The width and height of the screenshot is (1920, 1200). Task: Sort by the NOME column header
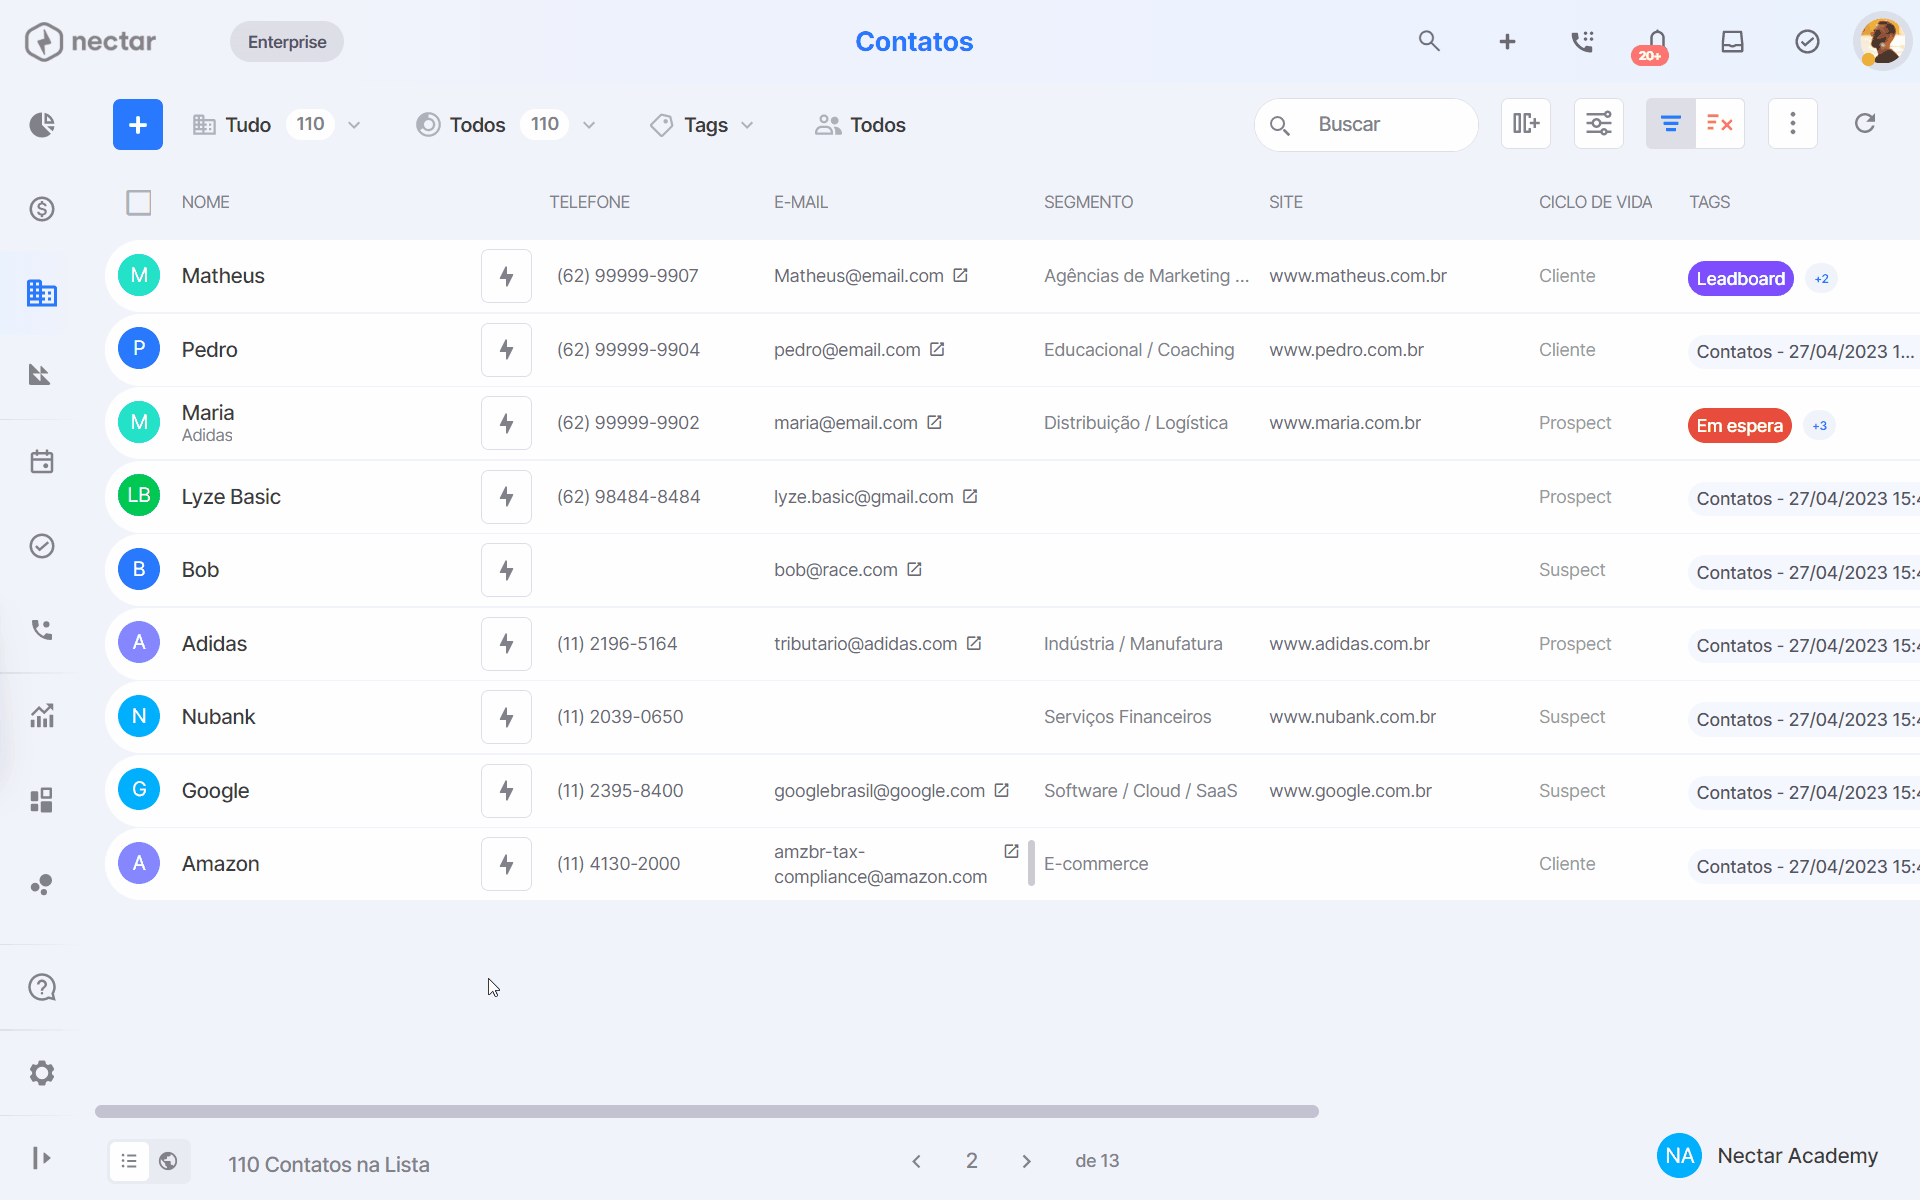206,202
